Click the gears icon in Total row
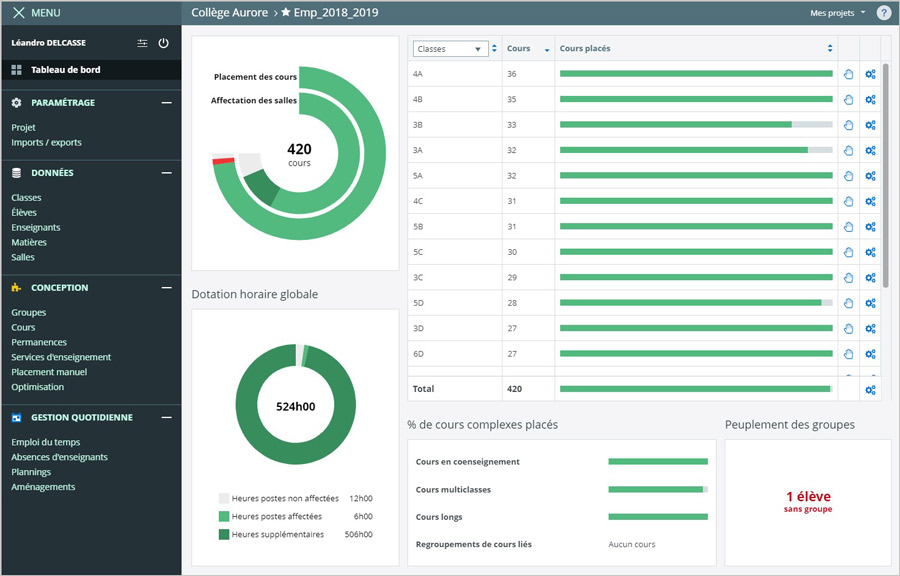 click(870, 389)
